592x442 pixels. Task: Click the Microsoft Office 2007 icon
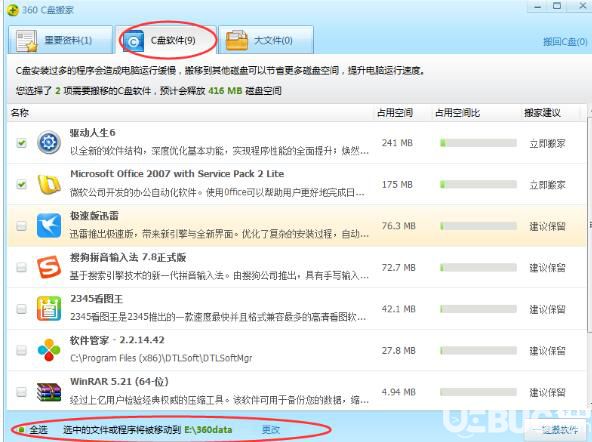(x=49, y=184)
